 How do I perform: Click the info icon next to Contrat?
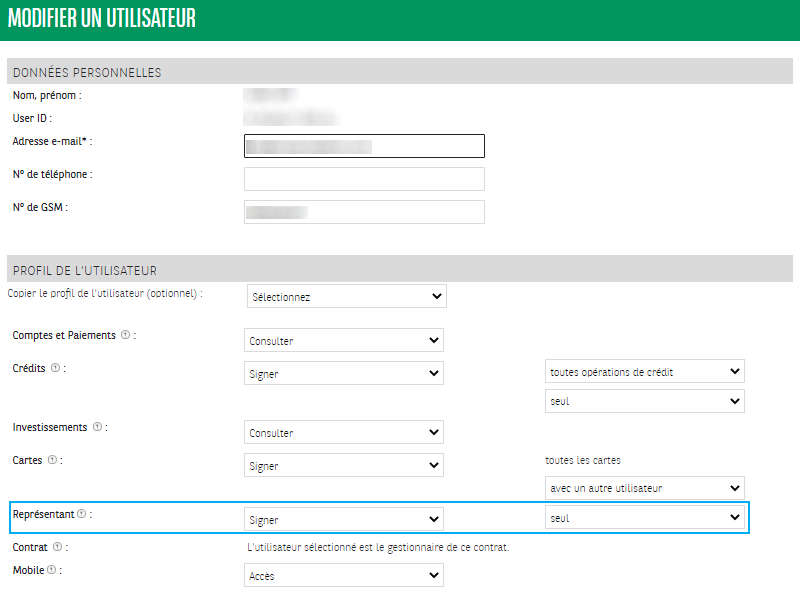tap(57, 547)
